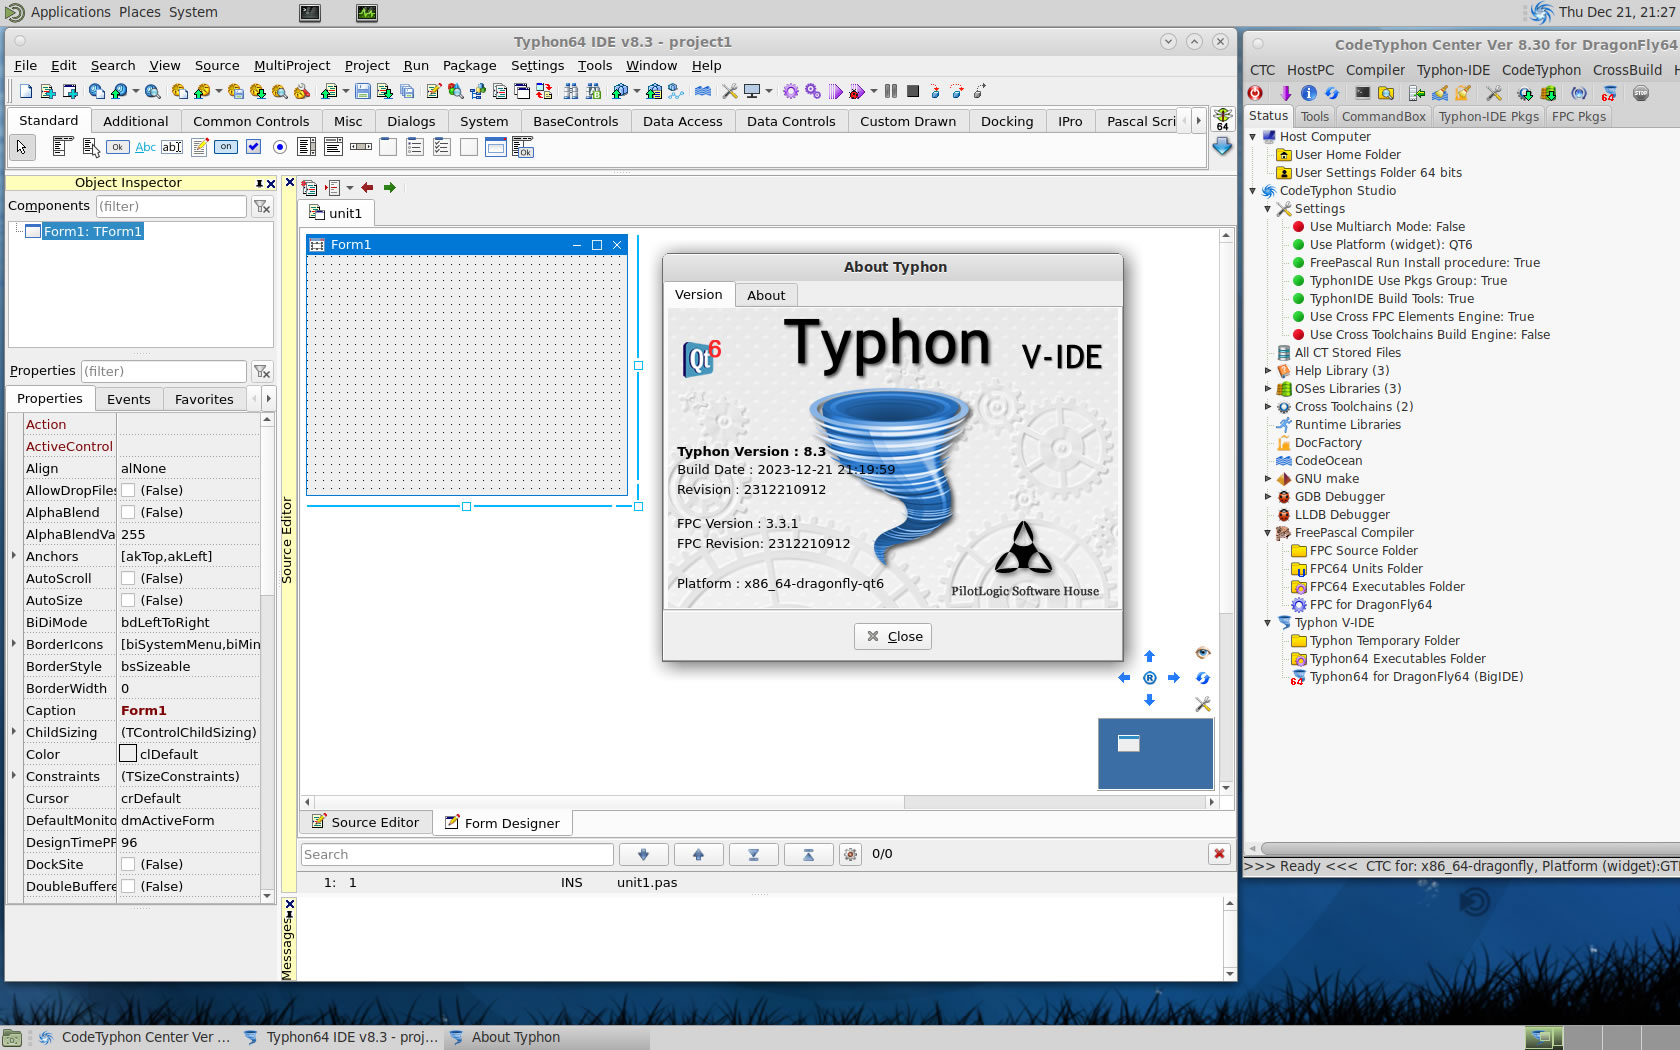Switch to the Common Controls palette tab
1680x1050 pixels.
(x=251, y=121)
